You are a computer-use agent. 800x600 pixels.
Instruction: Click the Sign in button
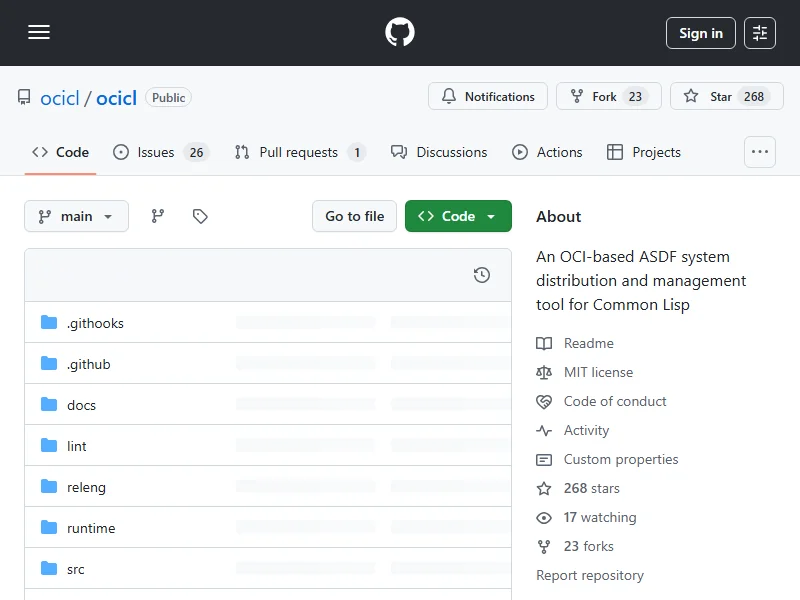(x=700, y=33)
